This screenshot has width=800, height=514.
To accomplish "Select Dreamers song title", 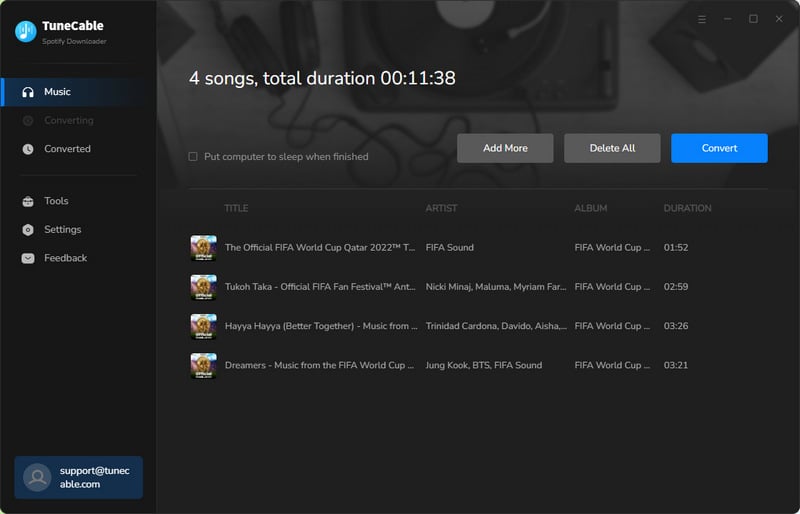I will point(319,365).
